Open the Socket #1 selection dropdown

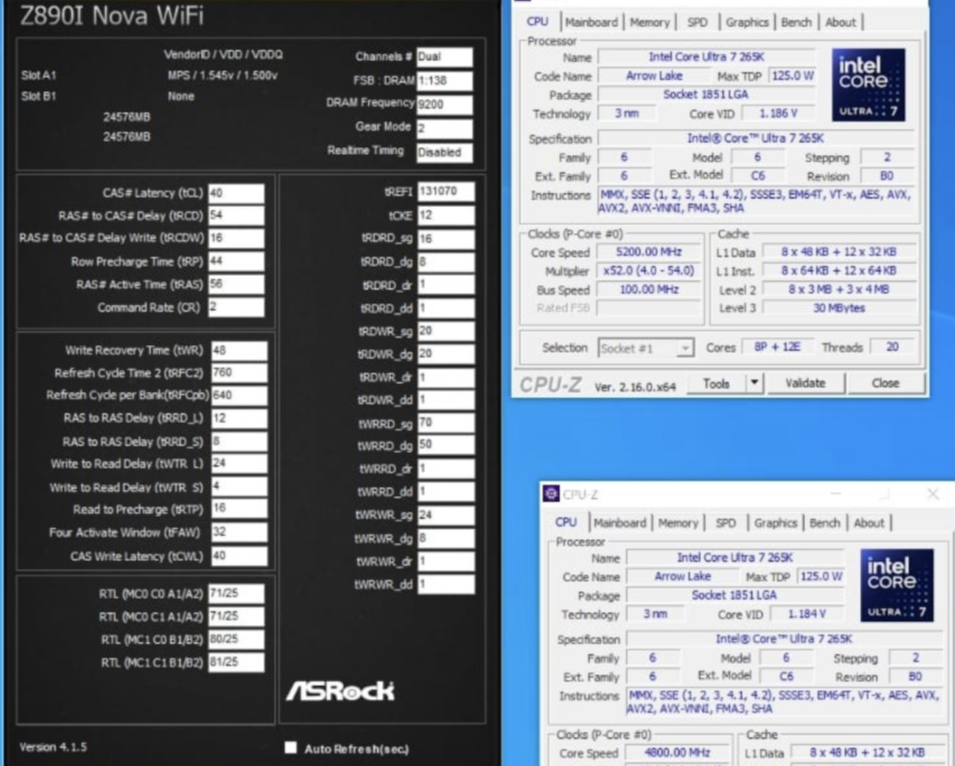coord(646,348)
